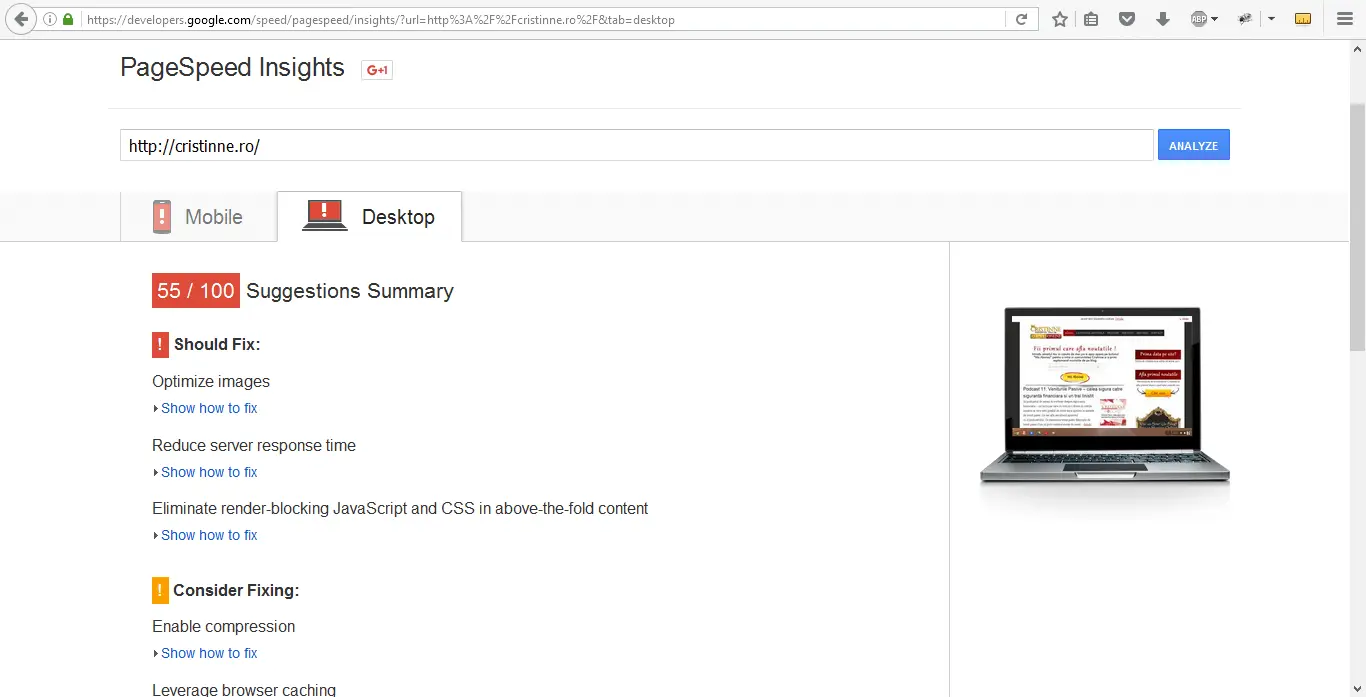Click the Firebug bug icon
This screenshot has height=697, width=1366.
click(x=1245, y=19)
